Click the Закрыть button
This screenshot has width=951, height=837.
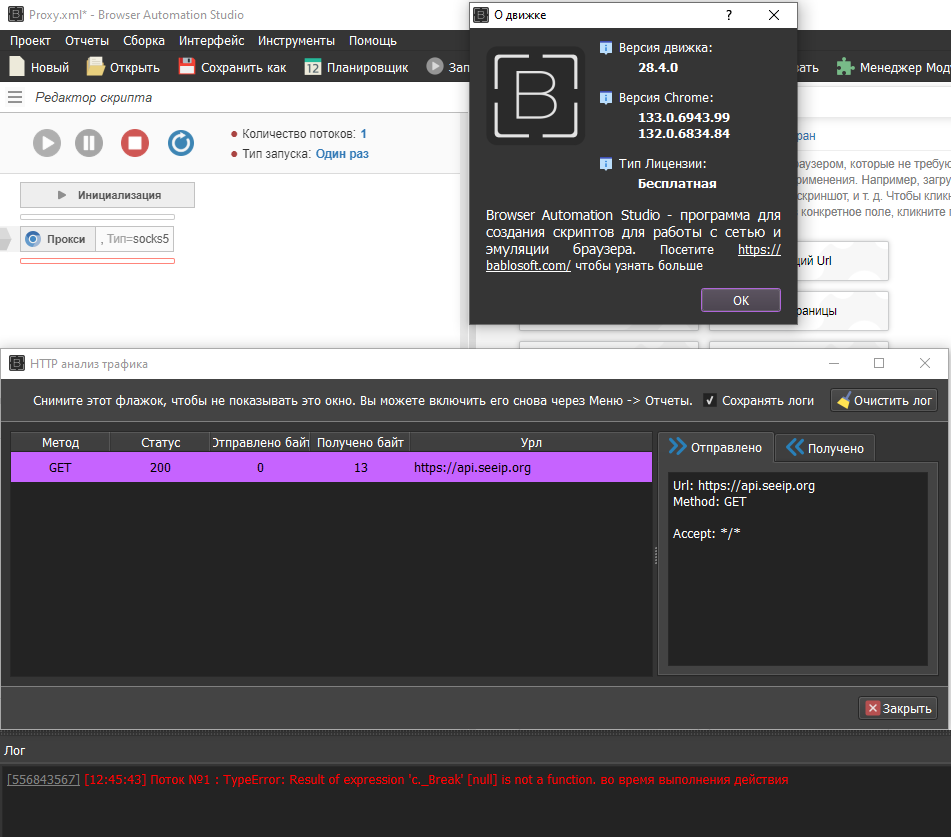pyautogui.click(x=897, y=708)
